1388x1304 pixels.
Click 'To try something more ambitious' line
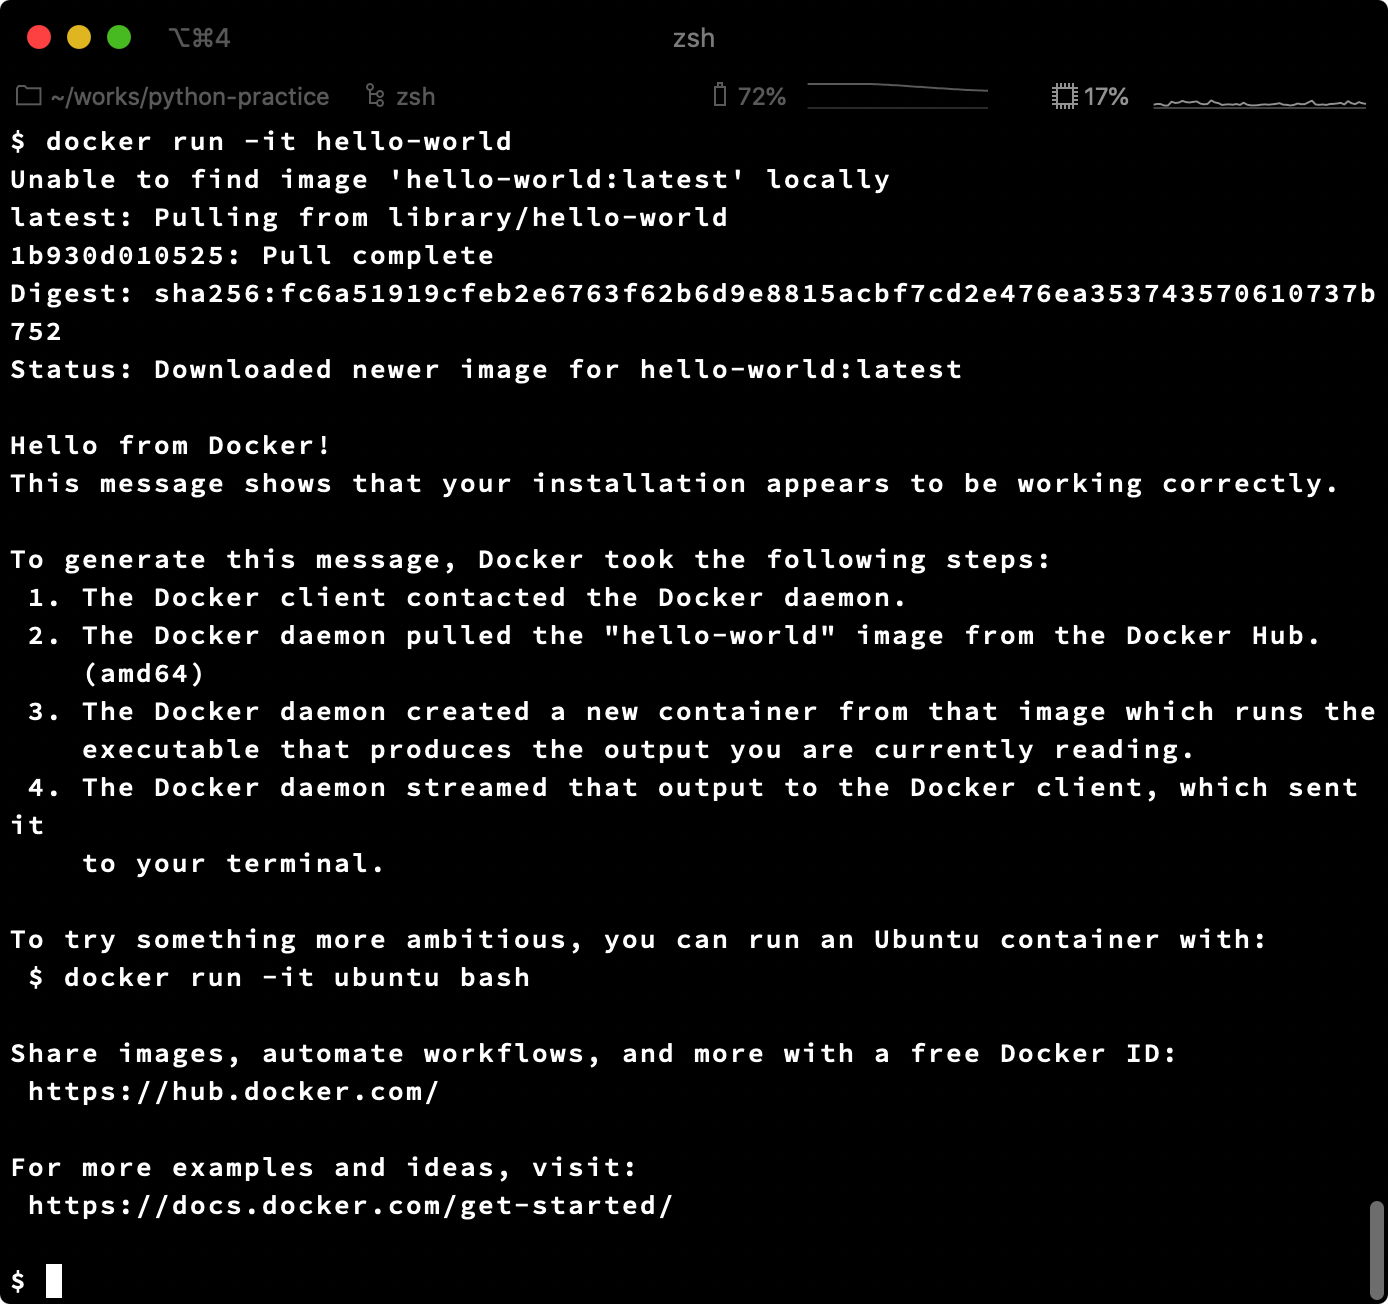point(639,939)
